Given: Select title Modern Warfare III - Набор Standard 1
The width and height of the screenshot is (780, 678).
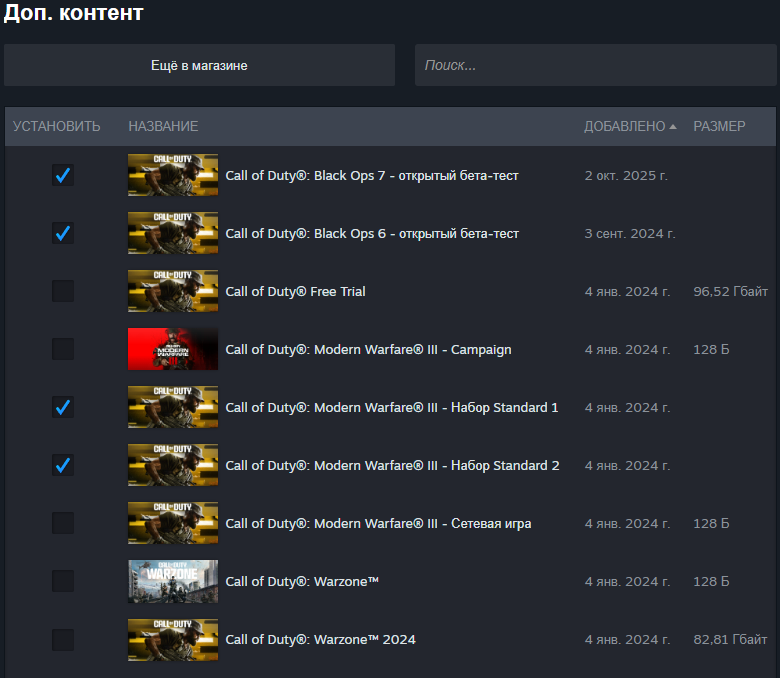Looking at the screenshot, I should pyautogui.click(x=391, y=408).
